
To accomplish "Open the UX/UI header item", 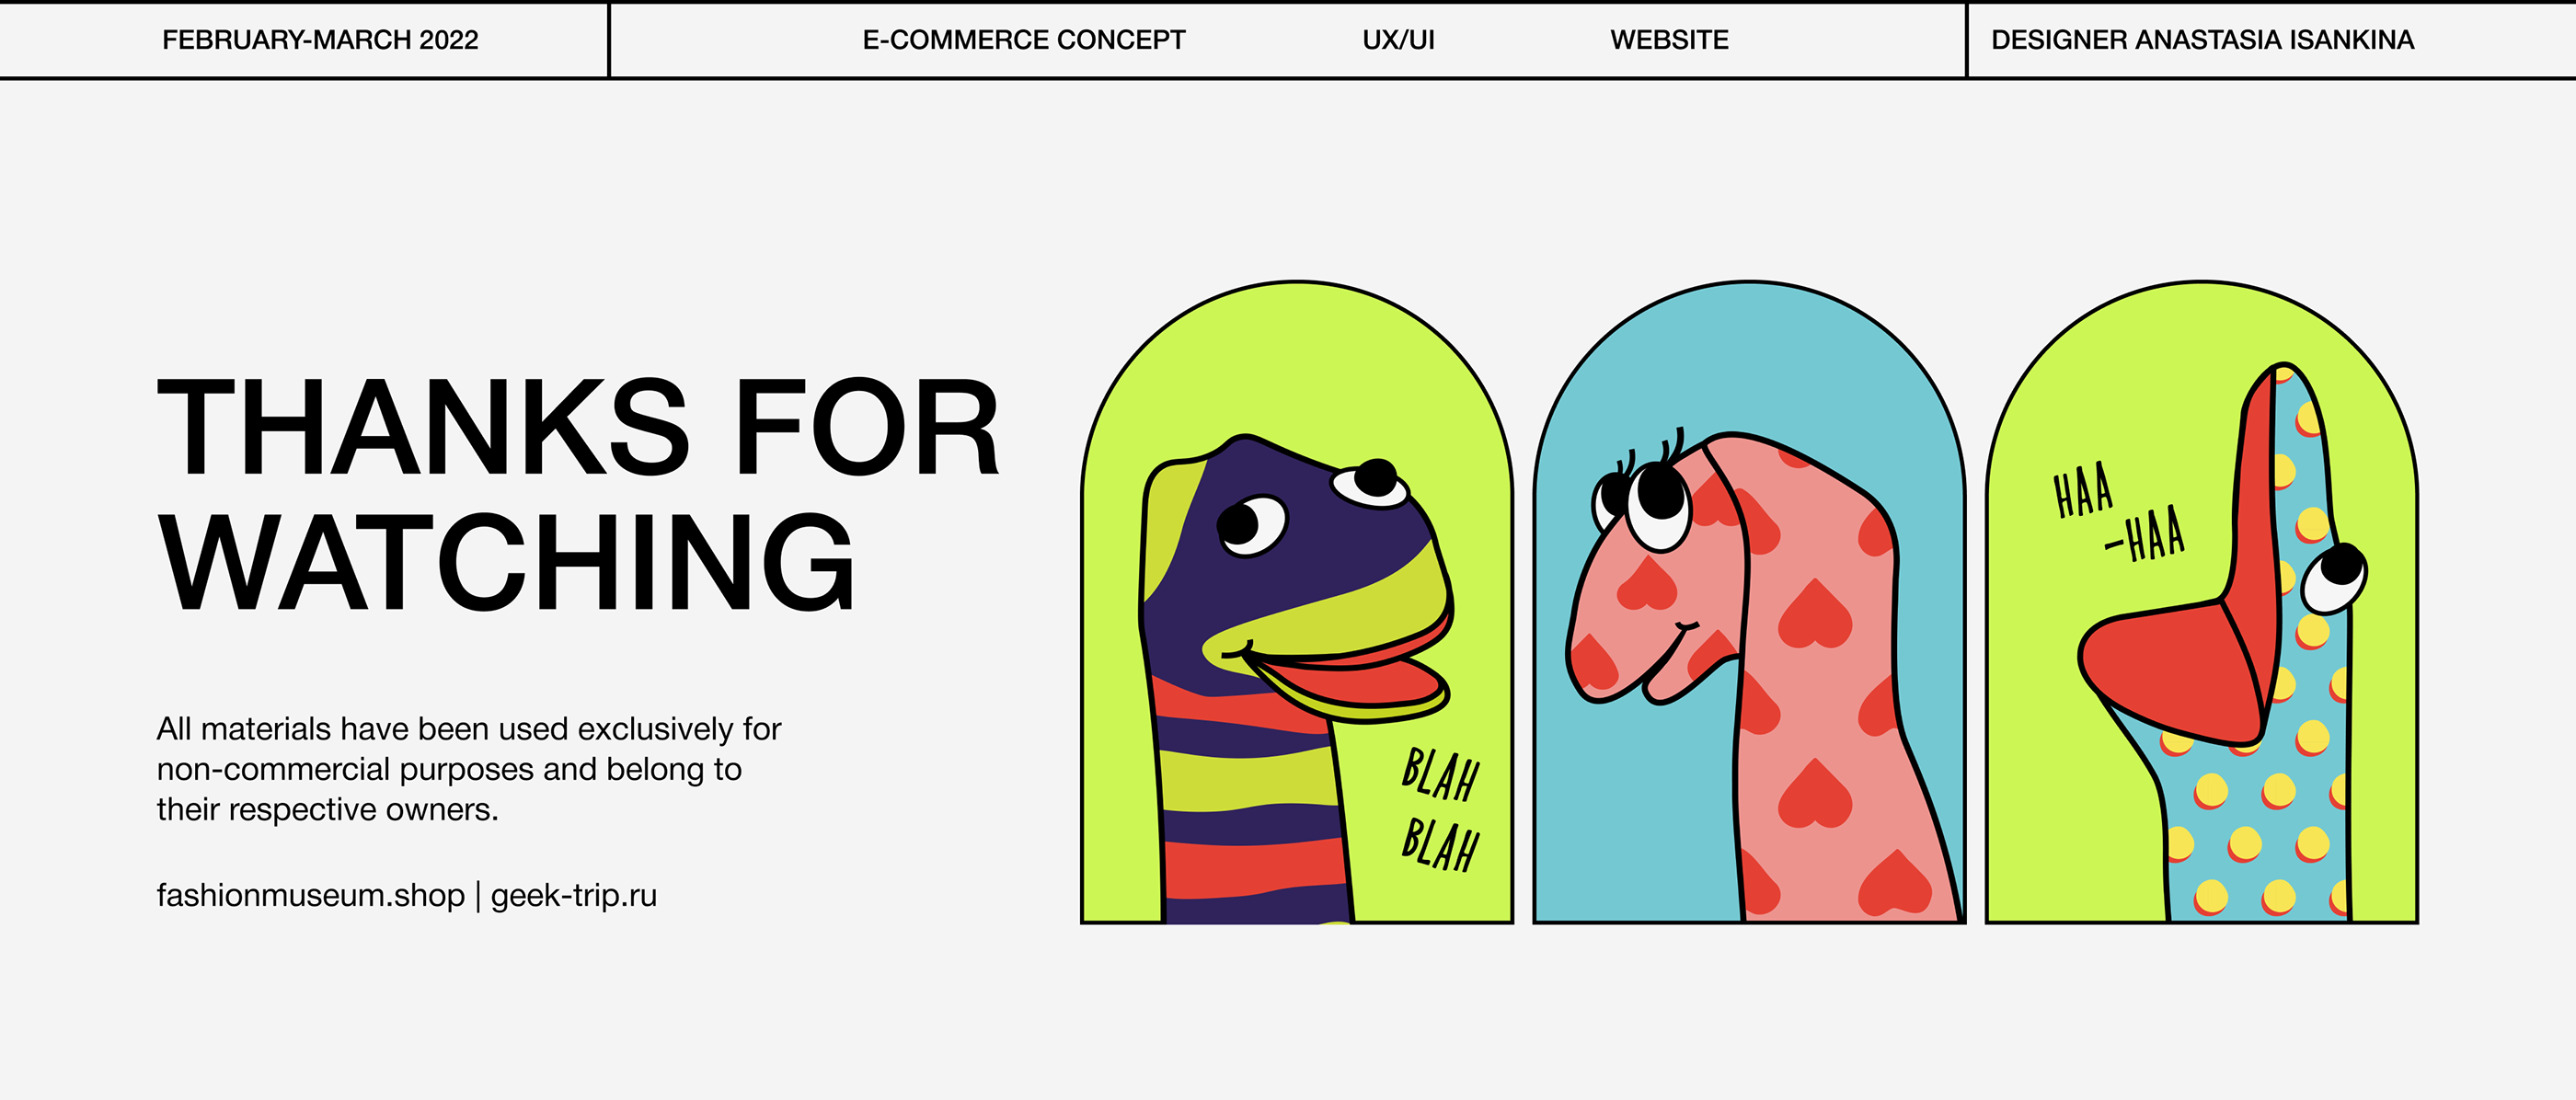I will [x=1398, y=40].
